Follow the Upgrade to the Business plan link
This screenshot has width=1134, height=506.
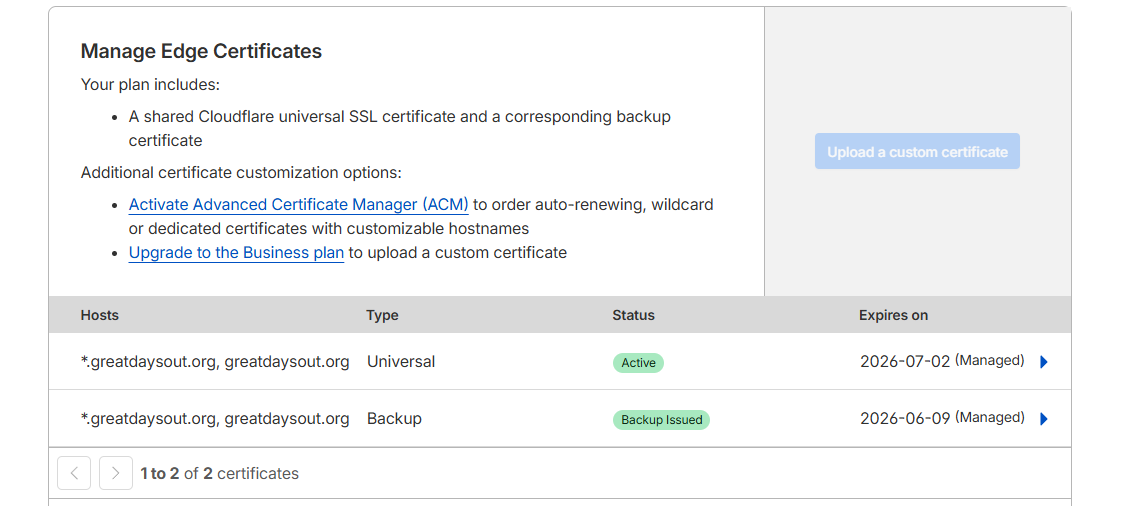tap(236, 253)
